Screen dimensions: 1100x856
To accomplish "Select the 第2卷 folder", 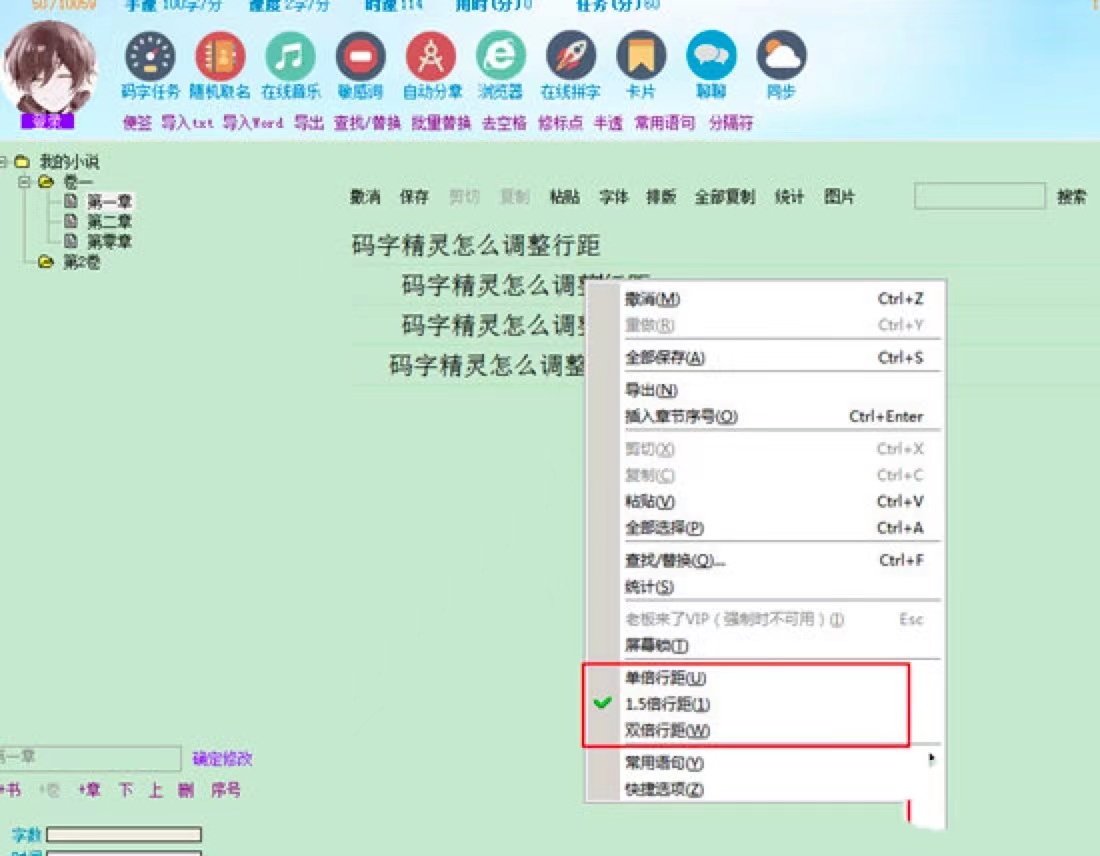I will coord(81,262).
